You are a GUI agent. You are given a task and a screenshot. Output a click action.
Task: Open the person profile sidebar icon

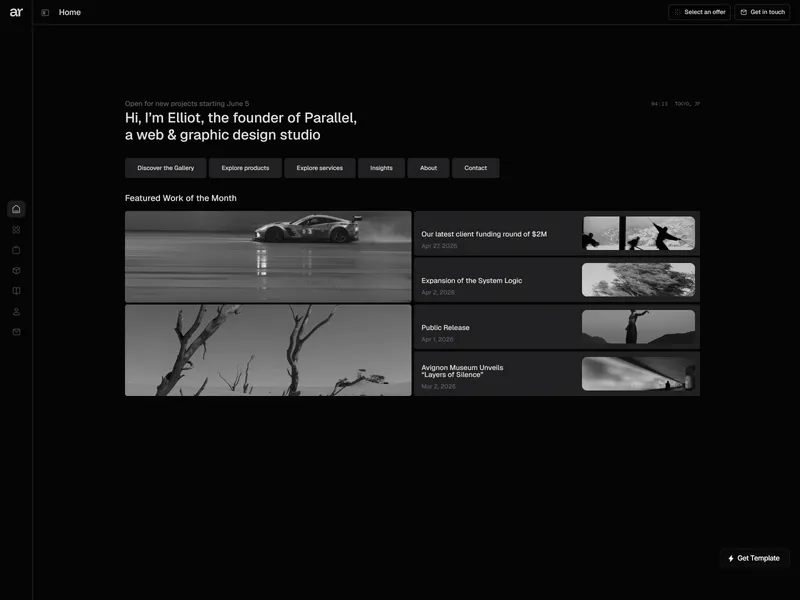(x=16, y=311)
